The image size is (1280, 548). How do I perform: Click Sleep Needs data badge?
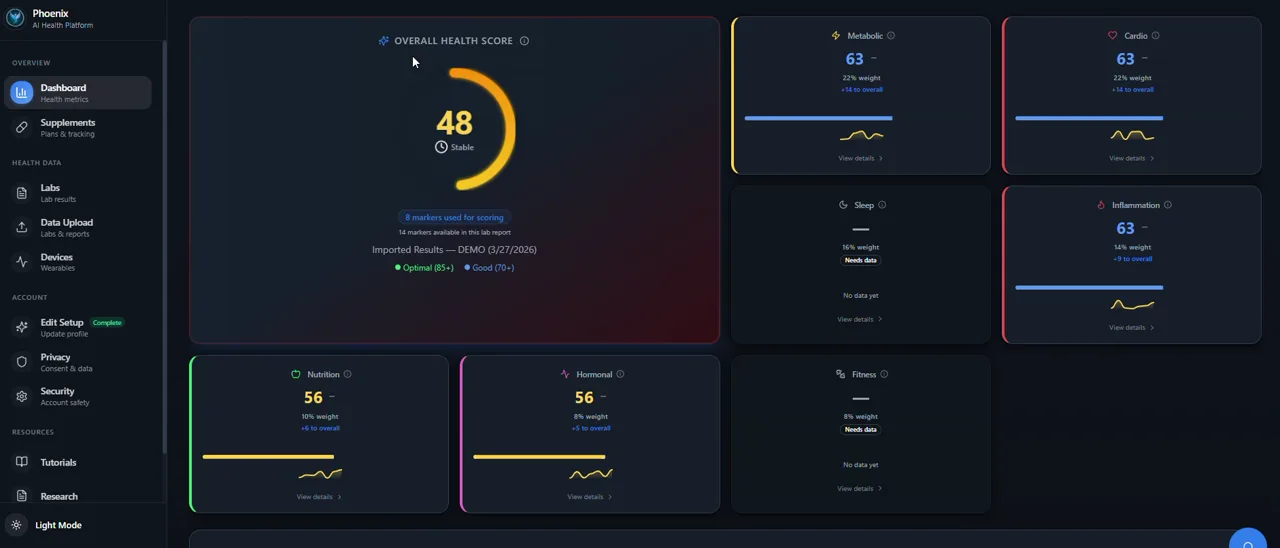[x=860, y=260]
